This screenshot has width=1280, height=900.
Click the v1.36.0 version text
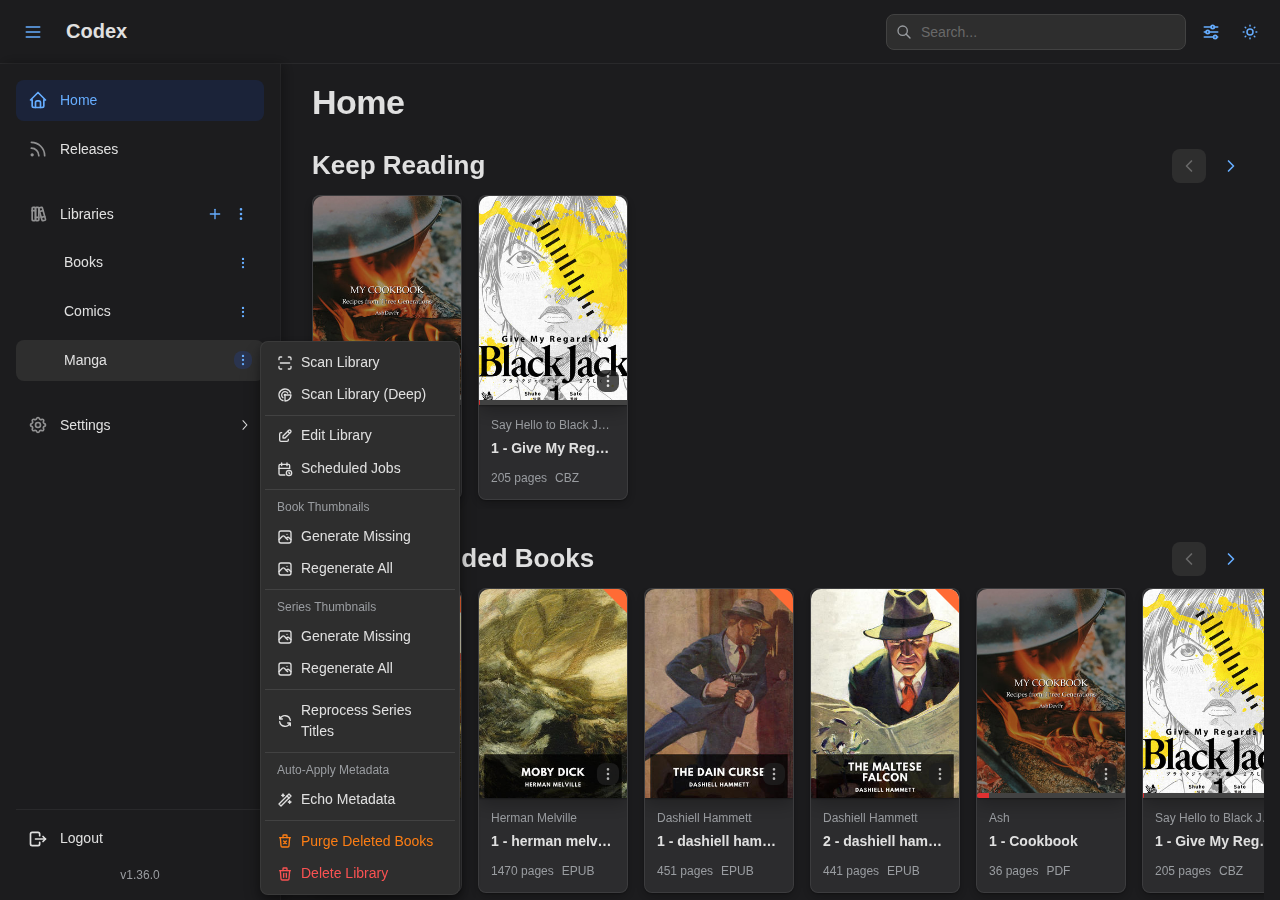click(140, 875)
